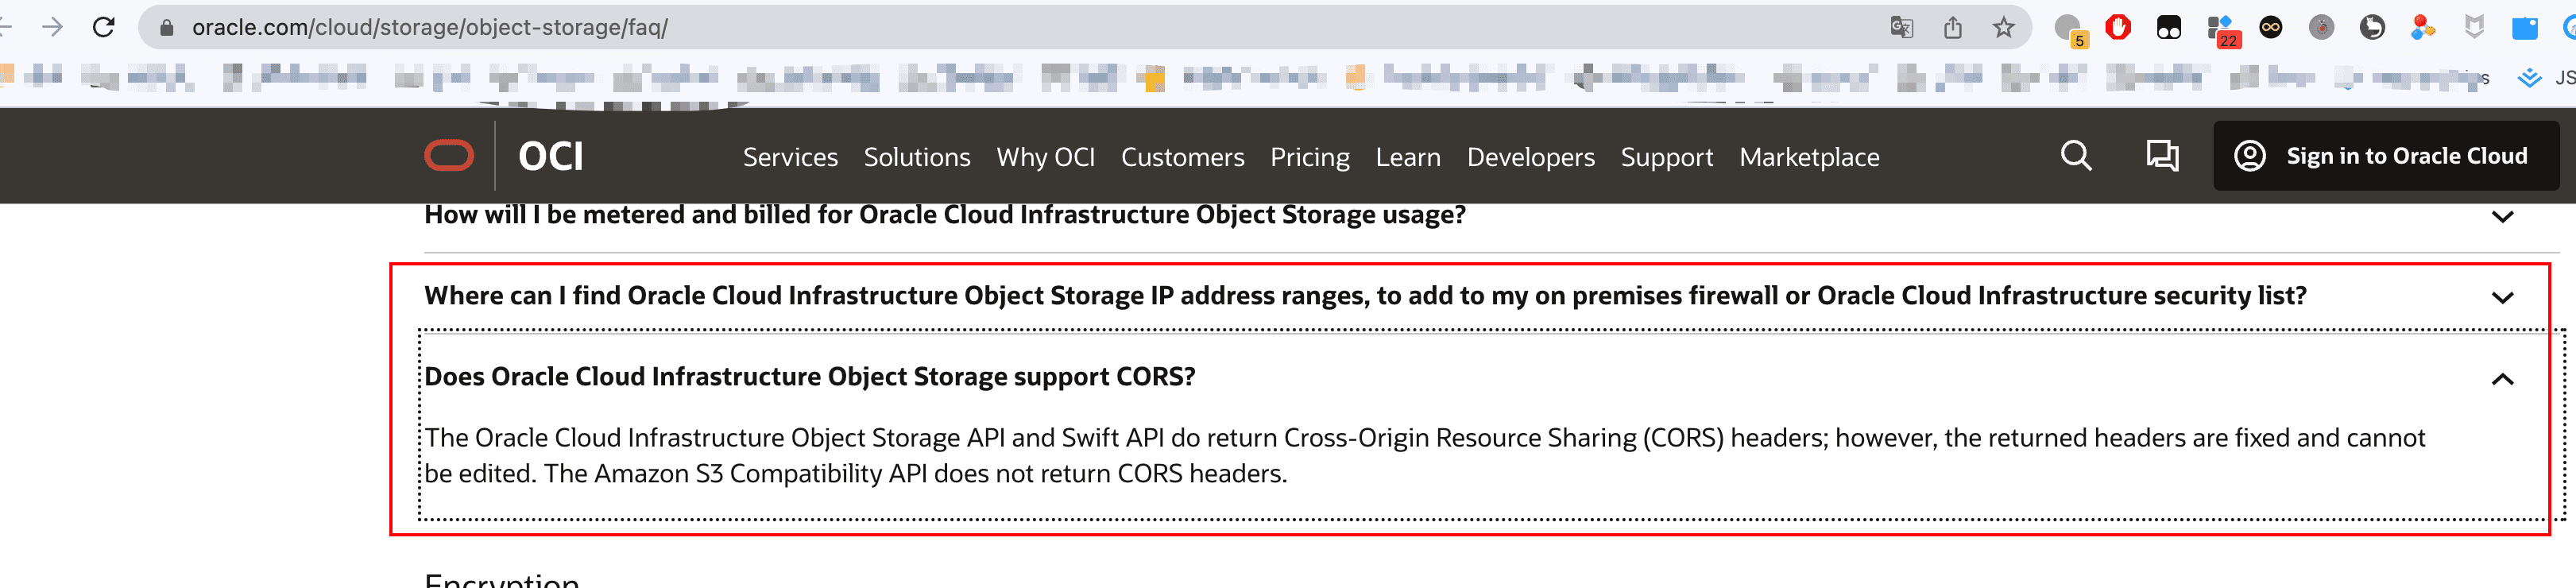The width and height of the screenshot is (2576, 588).
Task: Open the Developers menu item
Action: click(1530, 157)
